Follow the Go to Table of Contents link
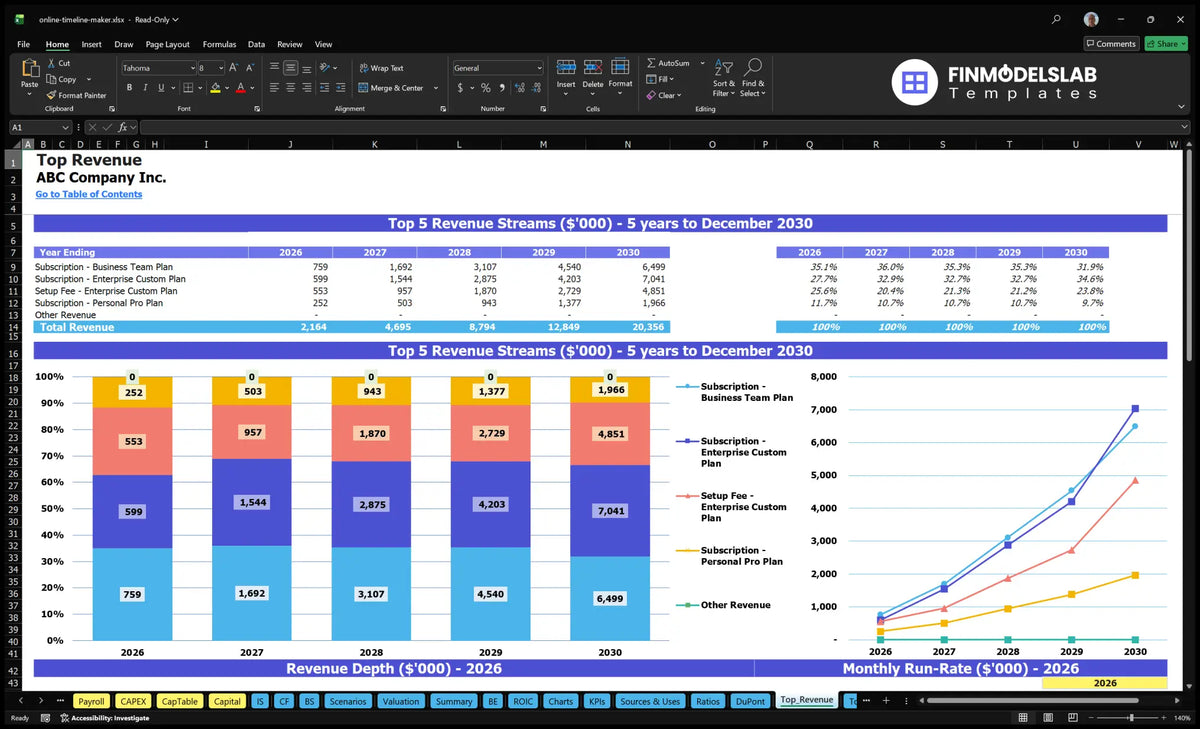1200x729 pixels. click(89, 194)
